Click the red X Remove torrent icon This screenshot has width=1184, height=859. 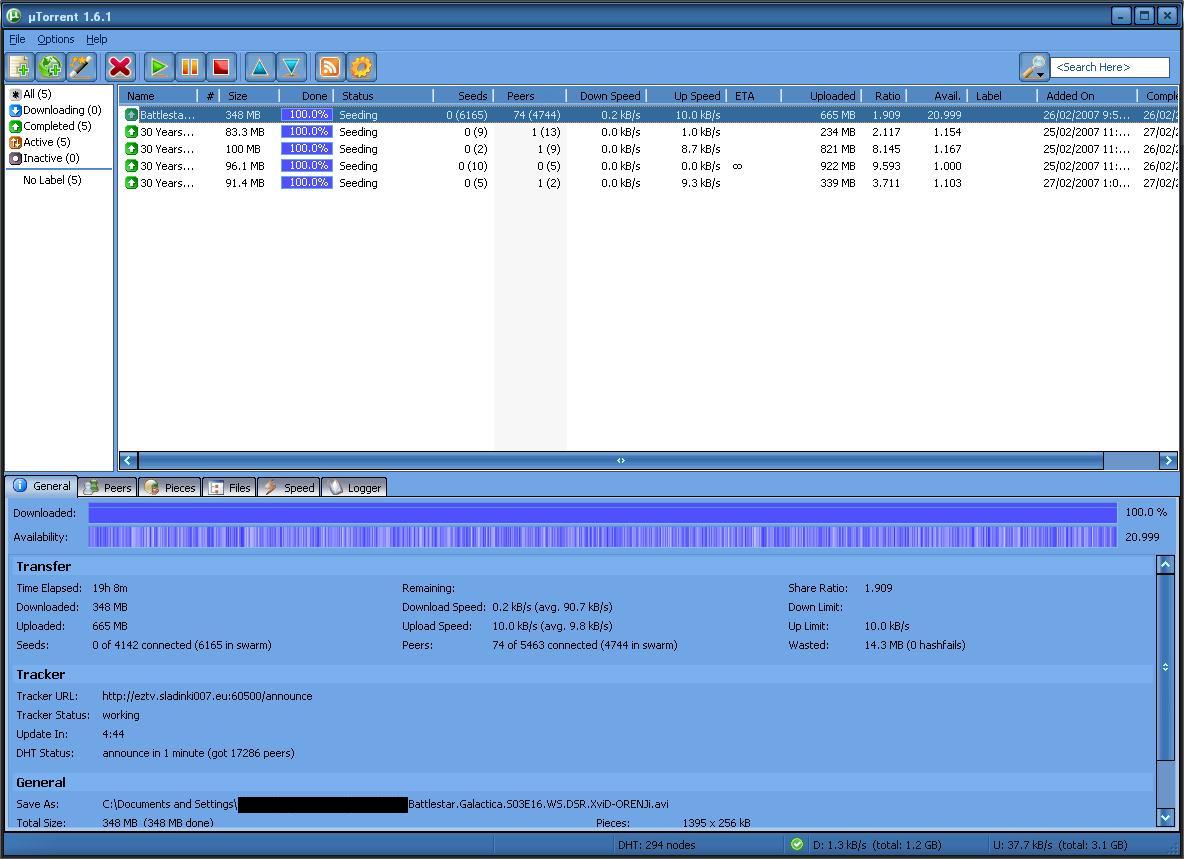(x=119, y=67)
